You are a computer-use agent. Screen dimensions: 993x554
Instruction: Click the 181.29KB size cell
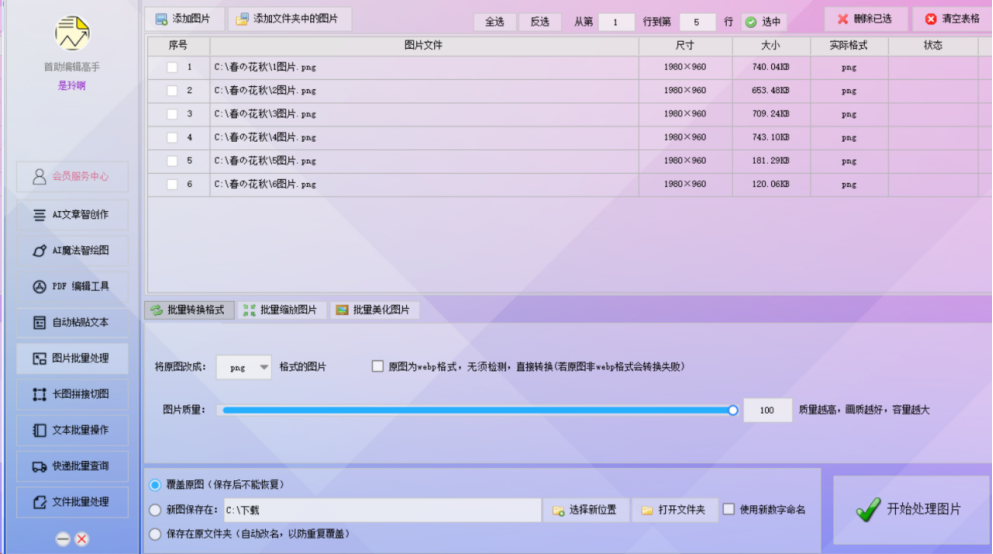click(771, 161)
